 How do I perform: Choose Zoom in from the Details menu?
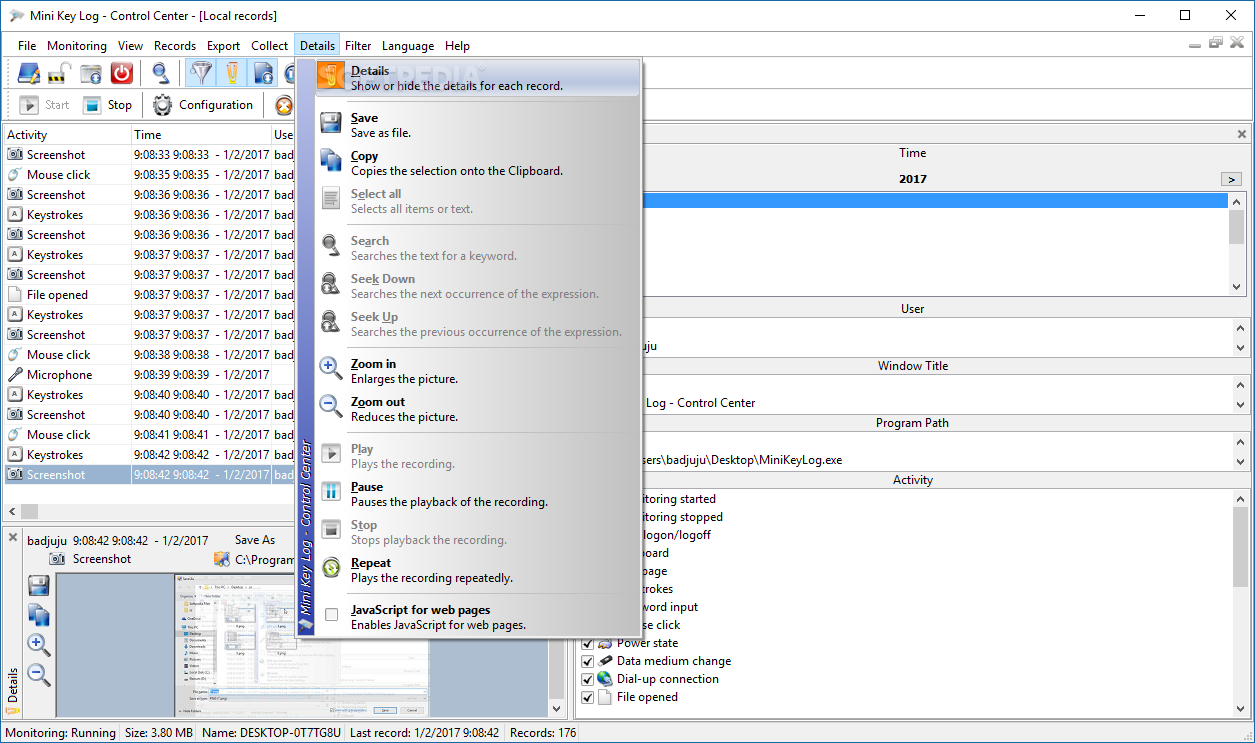pos(478,371)
